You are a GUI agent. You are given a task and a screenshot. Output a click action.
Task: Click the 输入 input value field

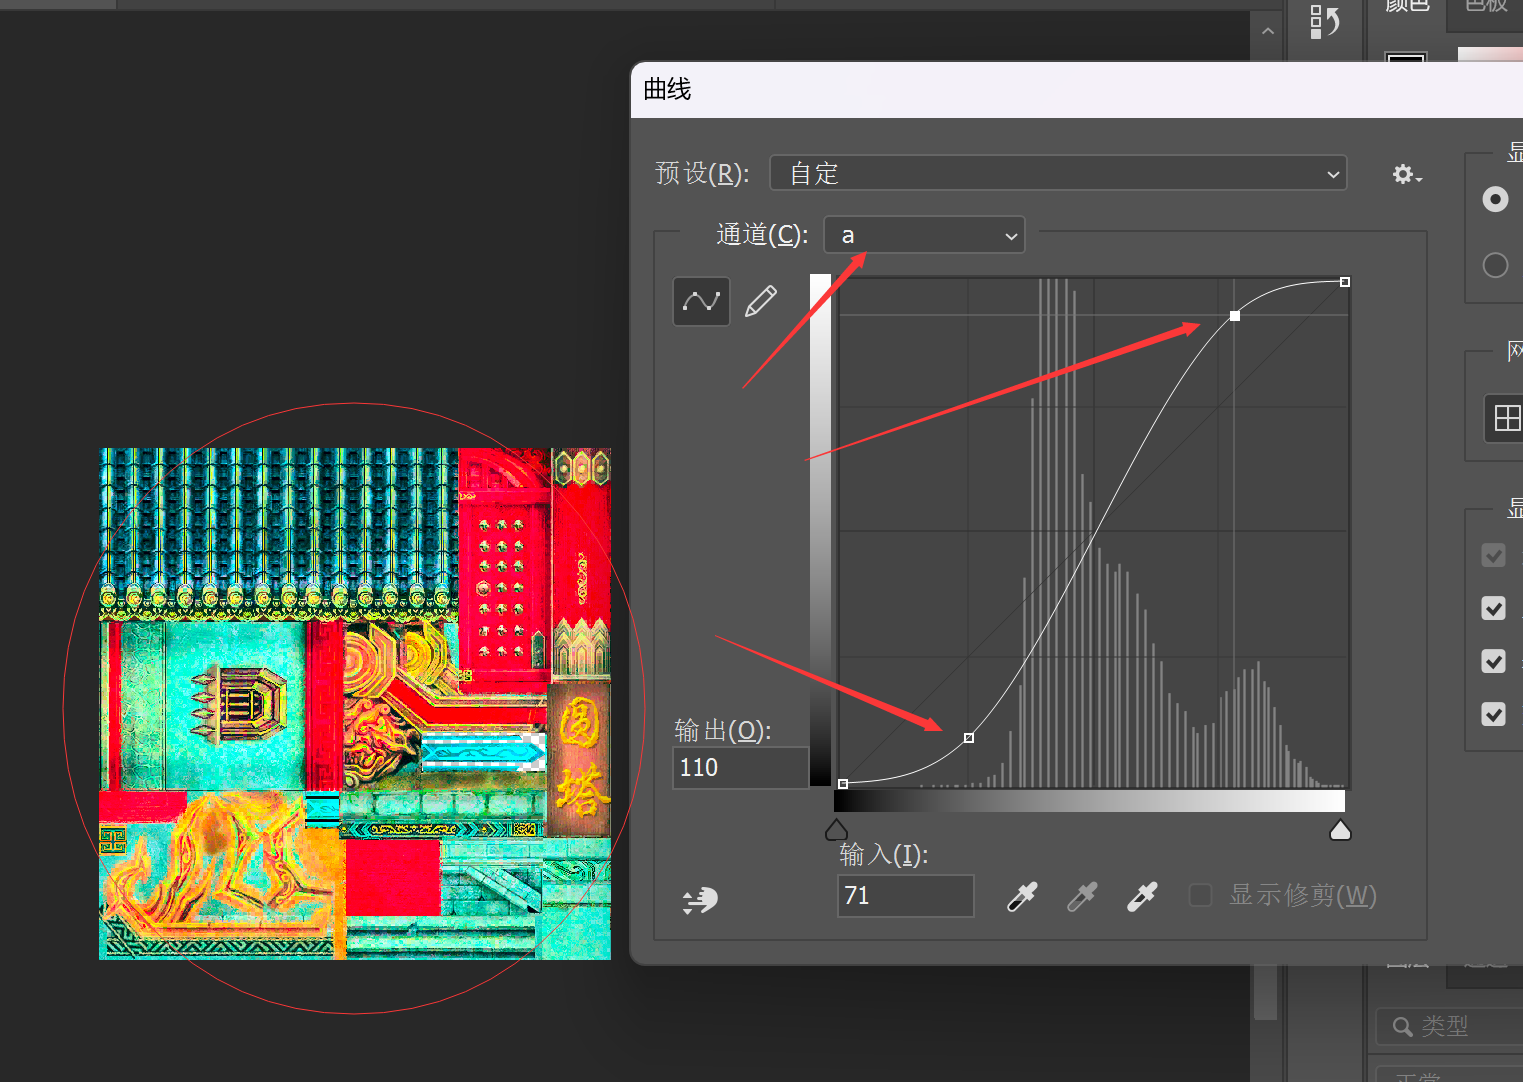[905, 895]
